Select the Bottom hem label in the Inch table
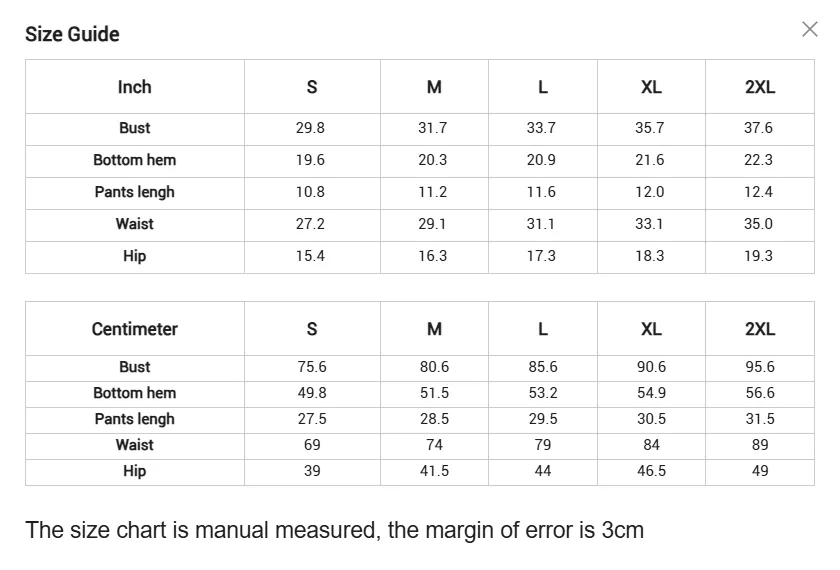Screen dimensions: 840x570 pos(134,160)
